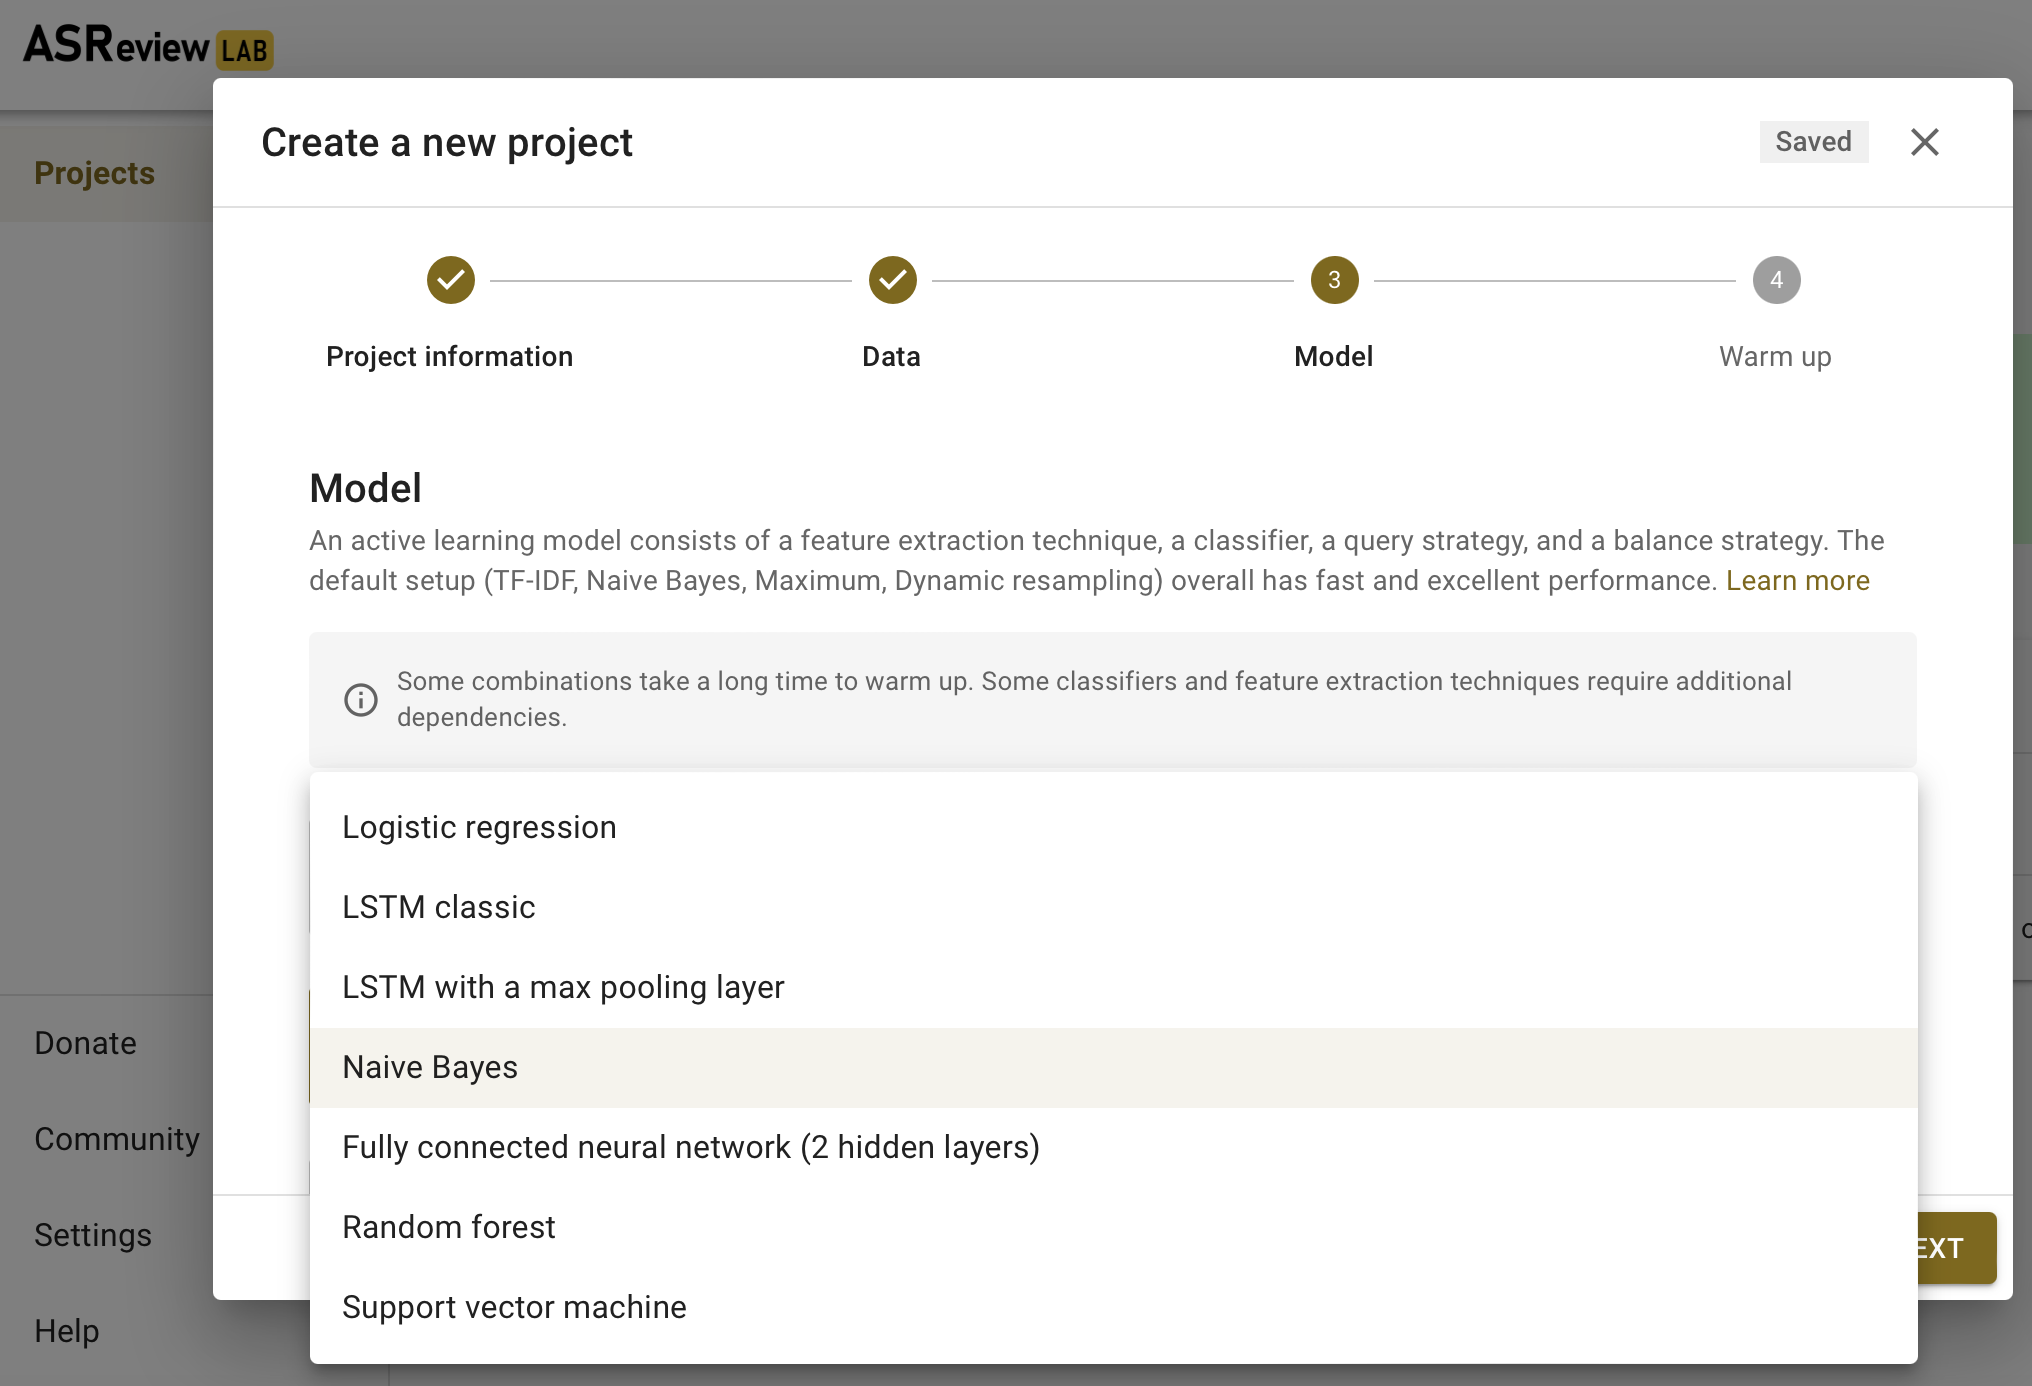This screenshot has height=1386, width=2032.
Task: Choose Random forest classifier
Action: pyautogui.click(x=448, y=1227)
